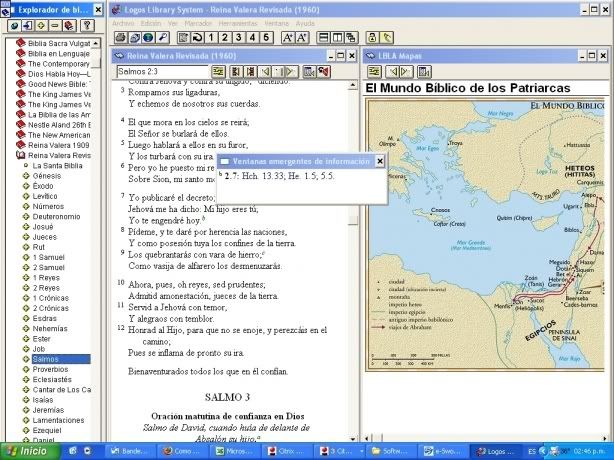614x460 pixels.
Task: Click the Print toolbar icon
Action: point(120,38)
